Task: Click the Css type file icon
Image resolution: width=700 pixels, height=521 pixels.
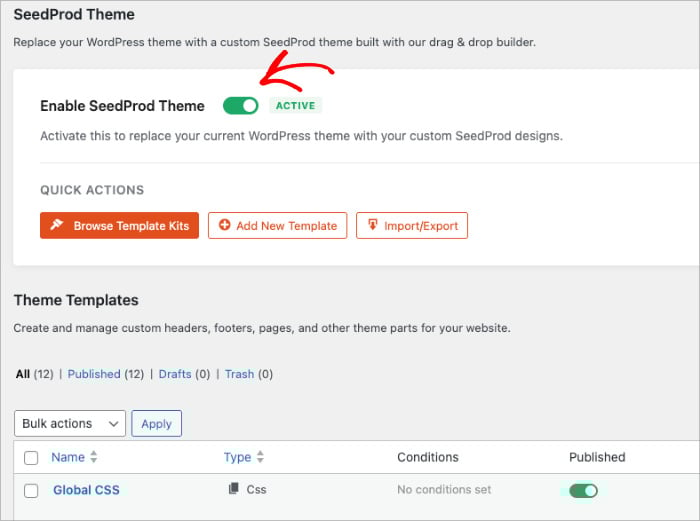Action: click(234, 489)
